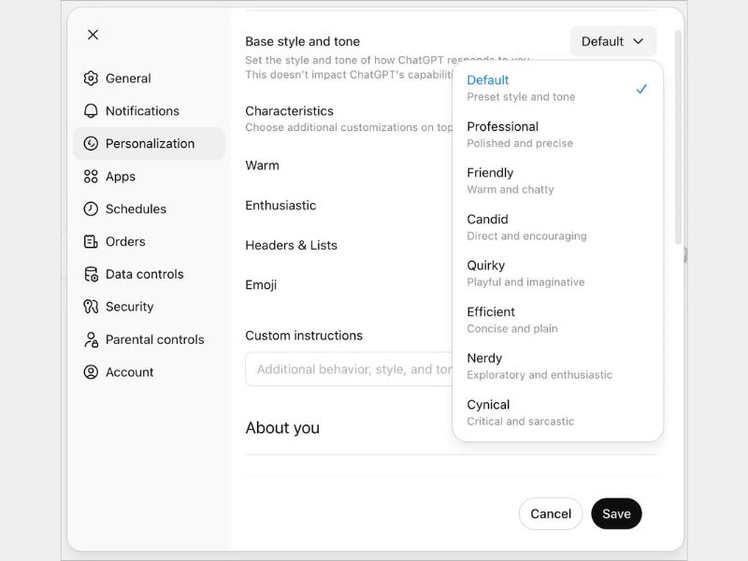This screenshot has width=748, height=561.
Task: Click the Parental controls person icon
Action: [x=91, y=339]
